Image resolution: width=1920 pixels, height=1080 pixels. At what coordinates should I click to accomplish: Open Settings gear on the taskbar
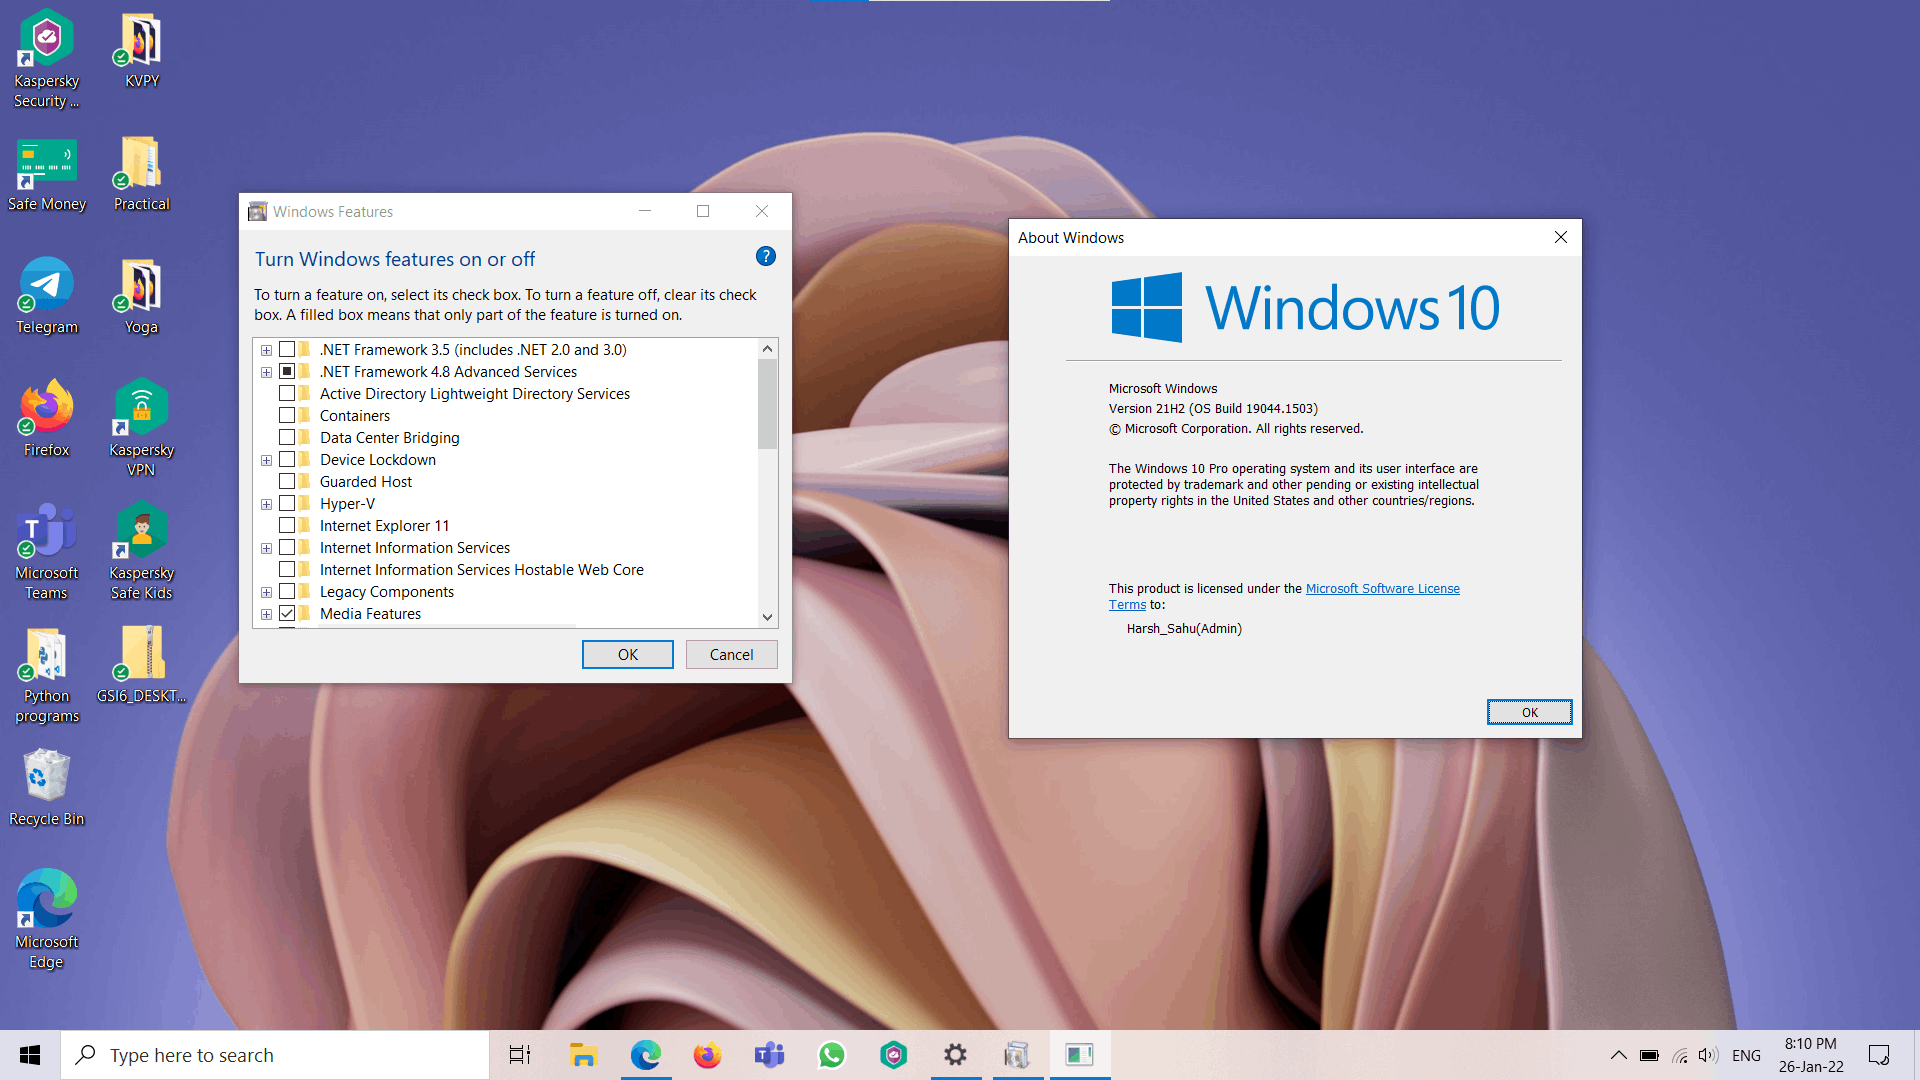coord(956,1055)
